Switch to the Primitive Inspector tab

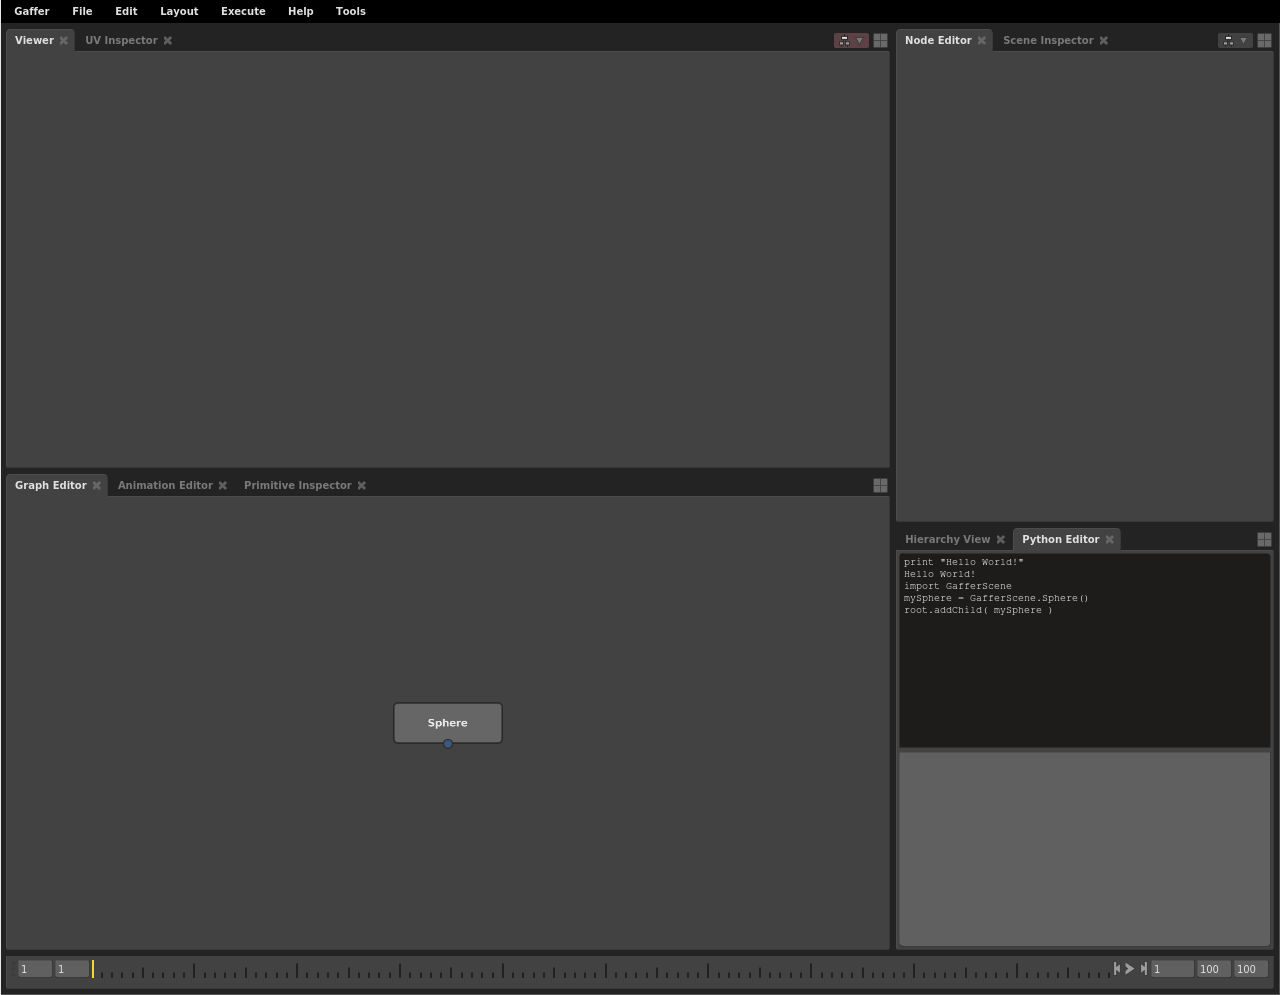click(x=298, y=486)
